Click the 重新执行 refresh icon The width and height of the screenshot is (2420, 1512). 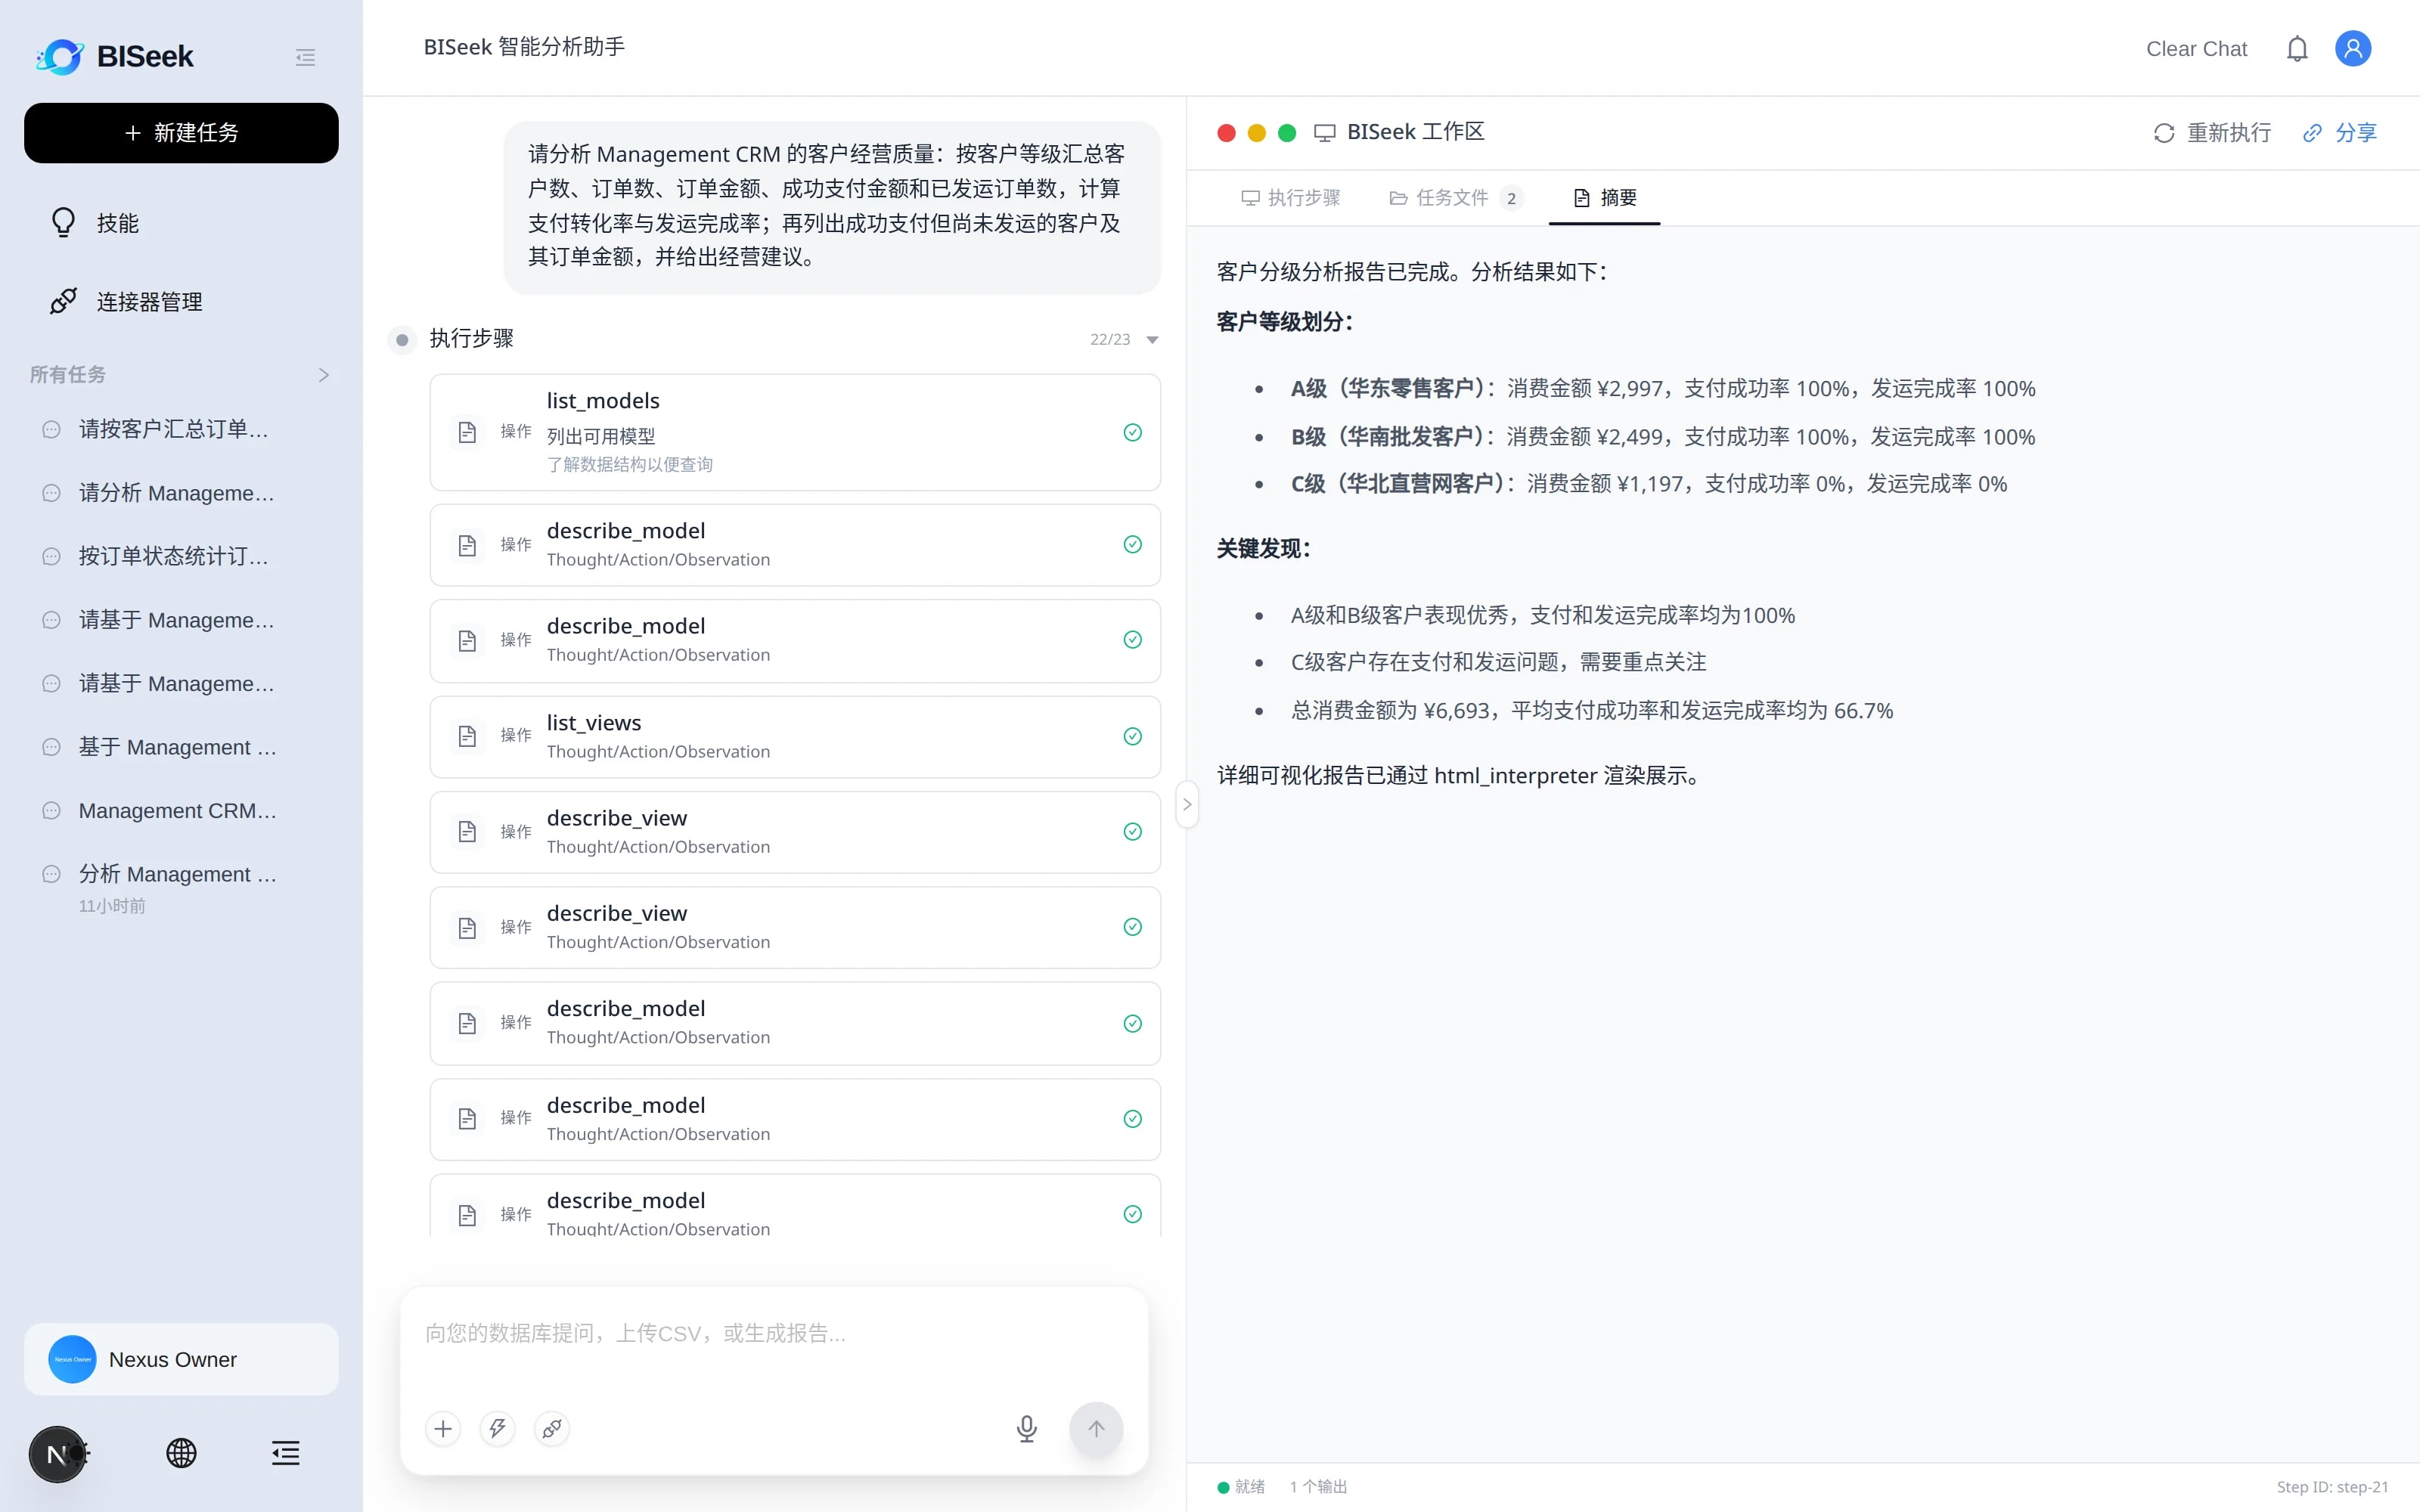pos(2163,133)
